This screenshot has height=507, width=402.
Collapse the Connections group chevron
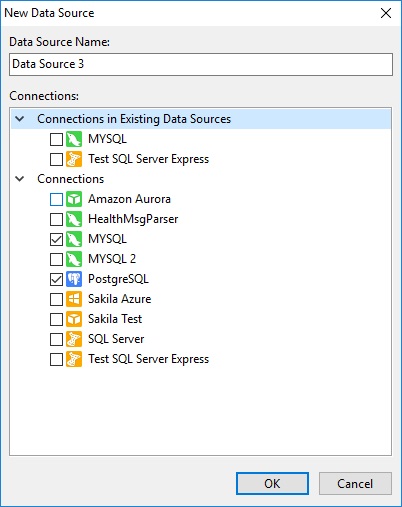(x=20, y=179)
